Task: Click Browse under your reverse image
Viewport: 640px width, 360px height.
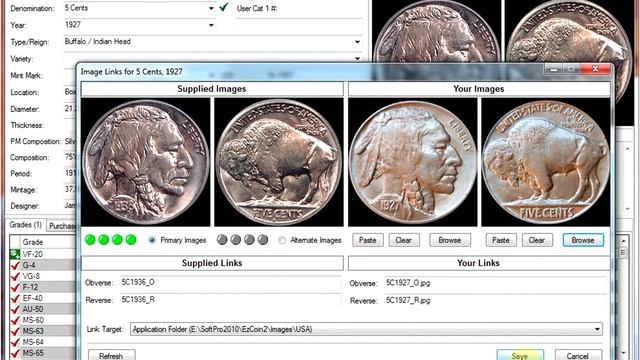Action: 583,240
